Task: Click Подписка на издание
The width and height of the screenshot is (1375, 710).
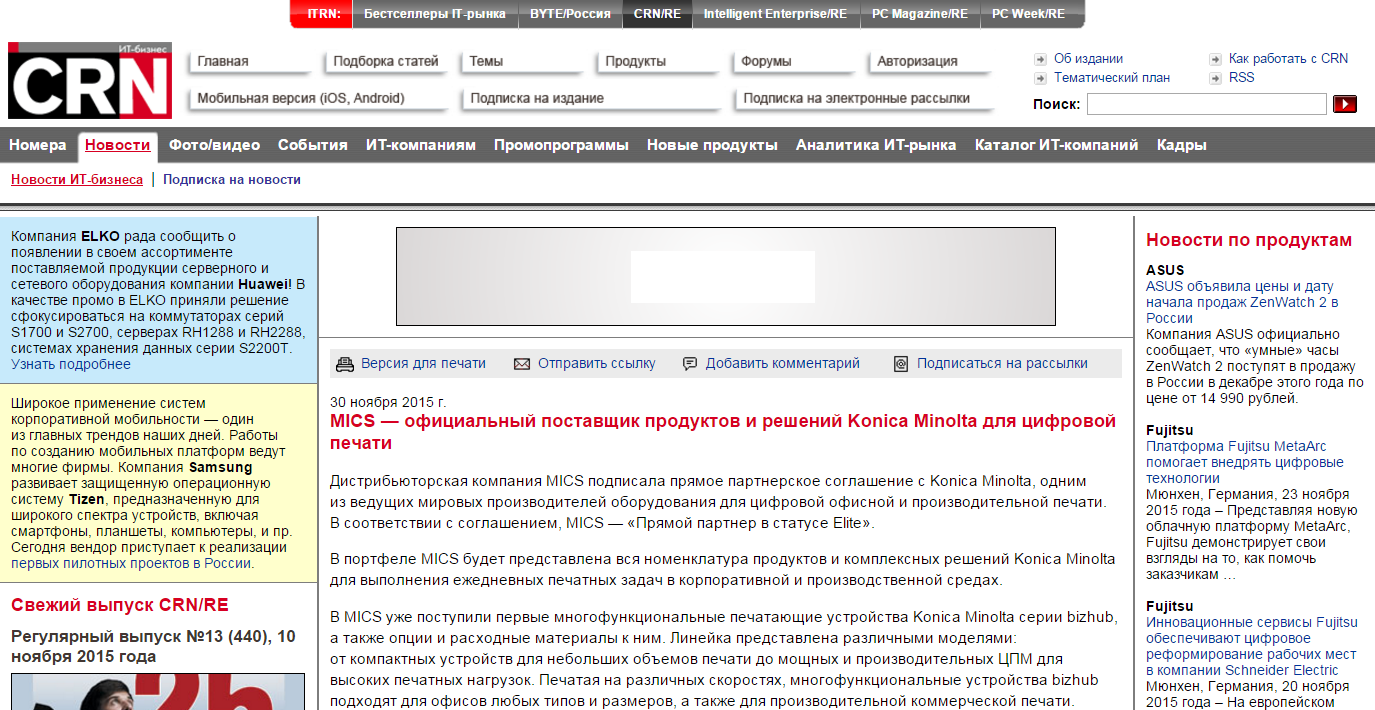Action: [x=590, y=98]
